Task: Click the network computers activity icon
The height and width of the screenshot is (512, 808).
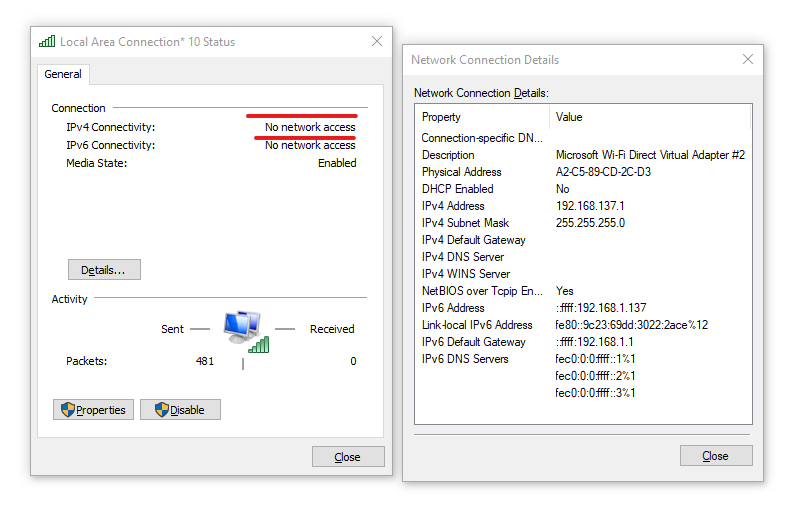Action: point(246,331)
